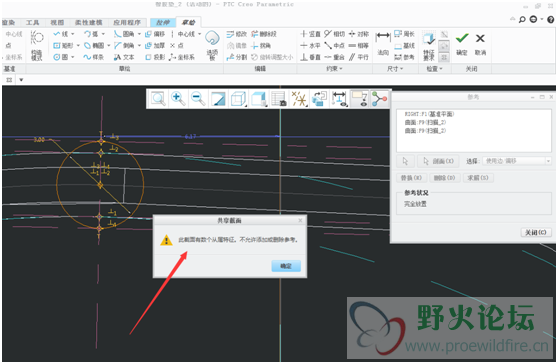Click the 分割 (Divide) edit tool
The width and height of the screenshot is (558, 364).
[237, 57]
